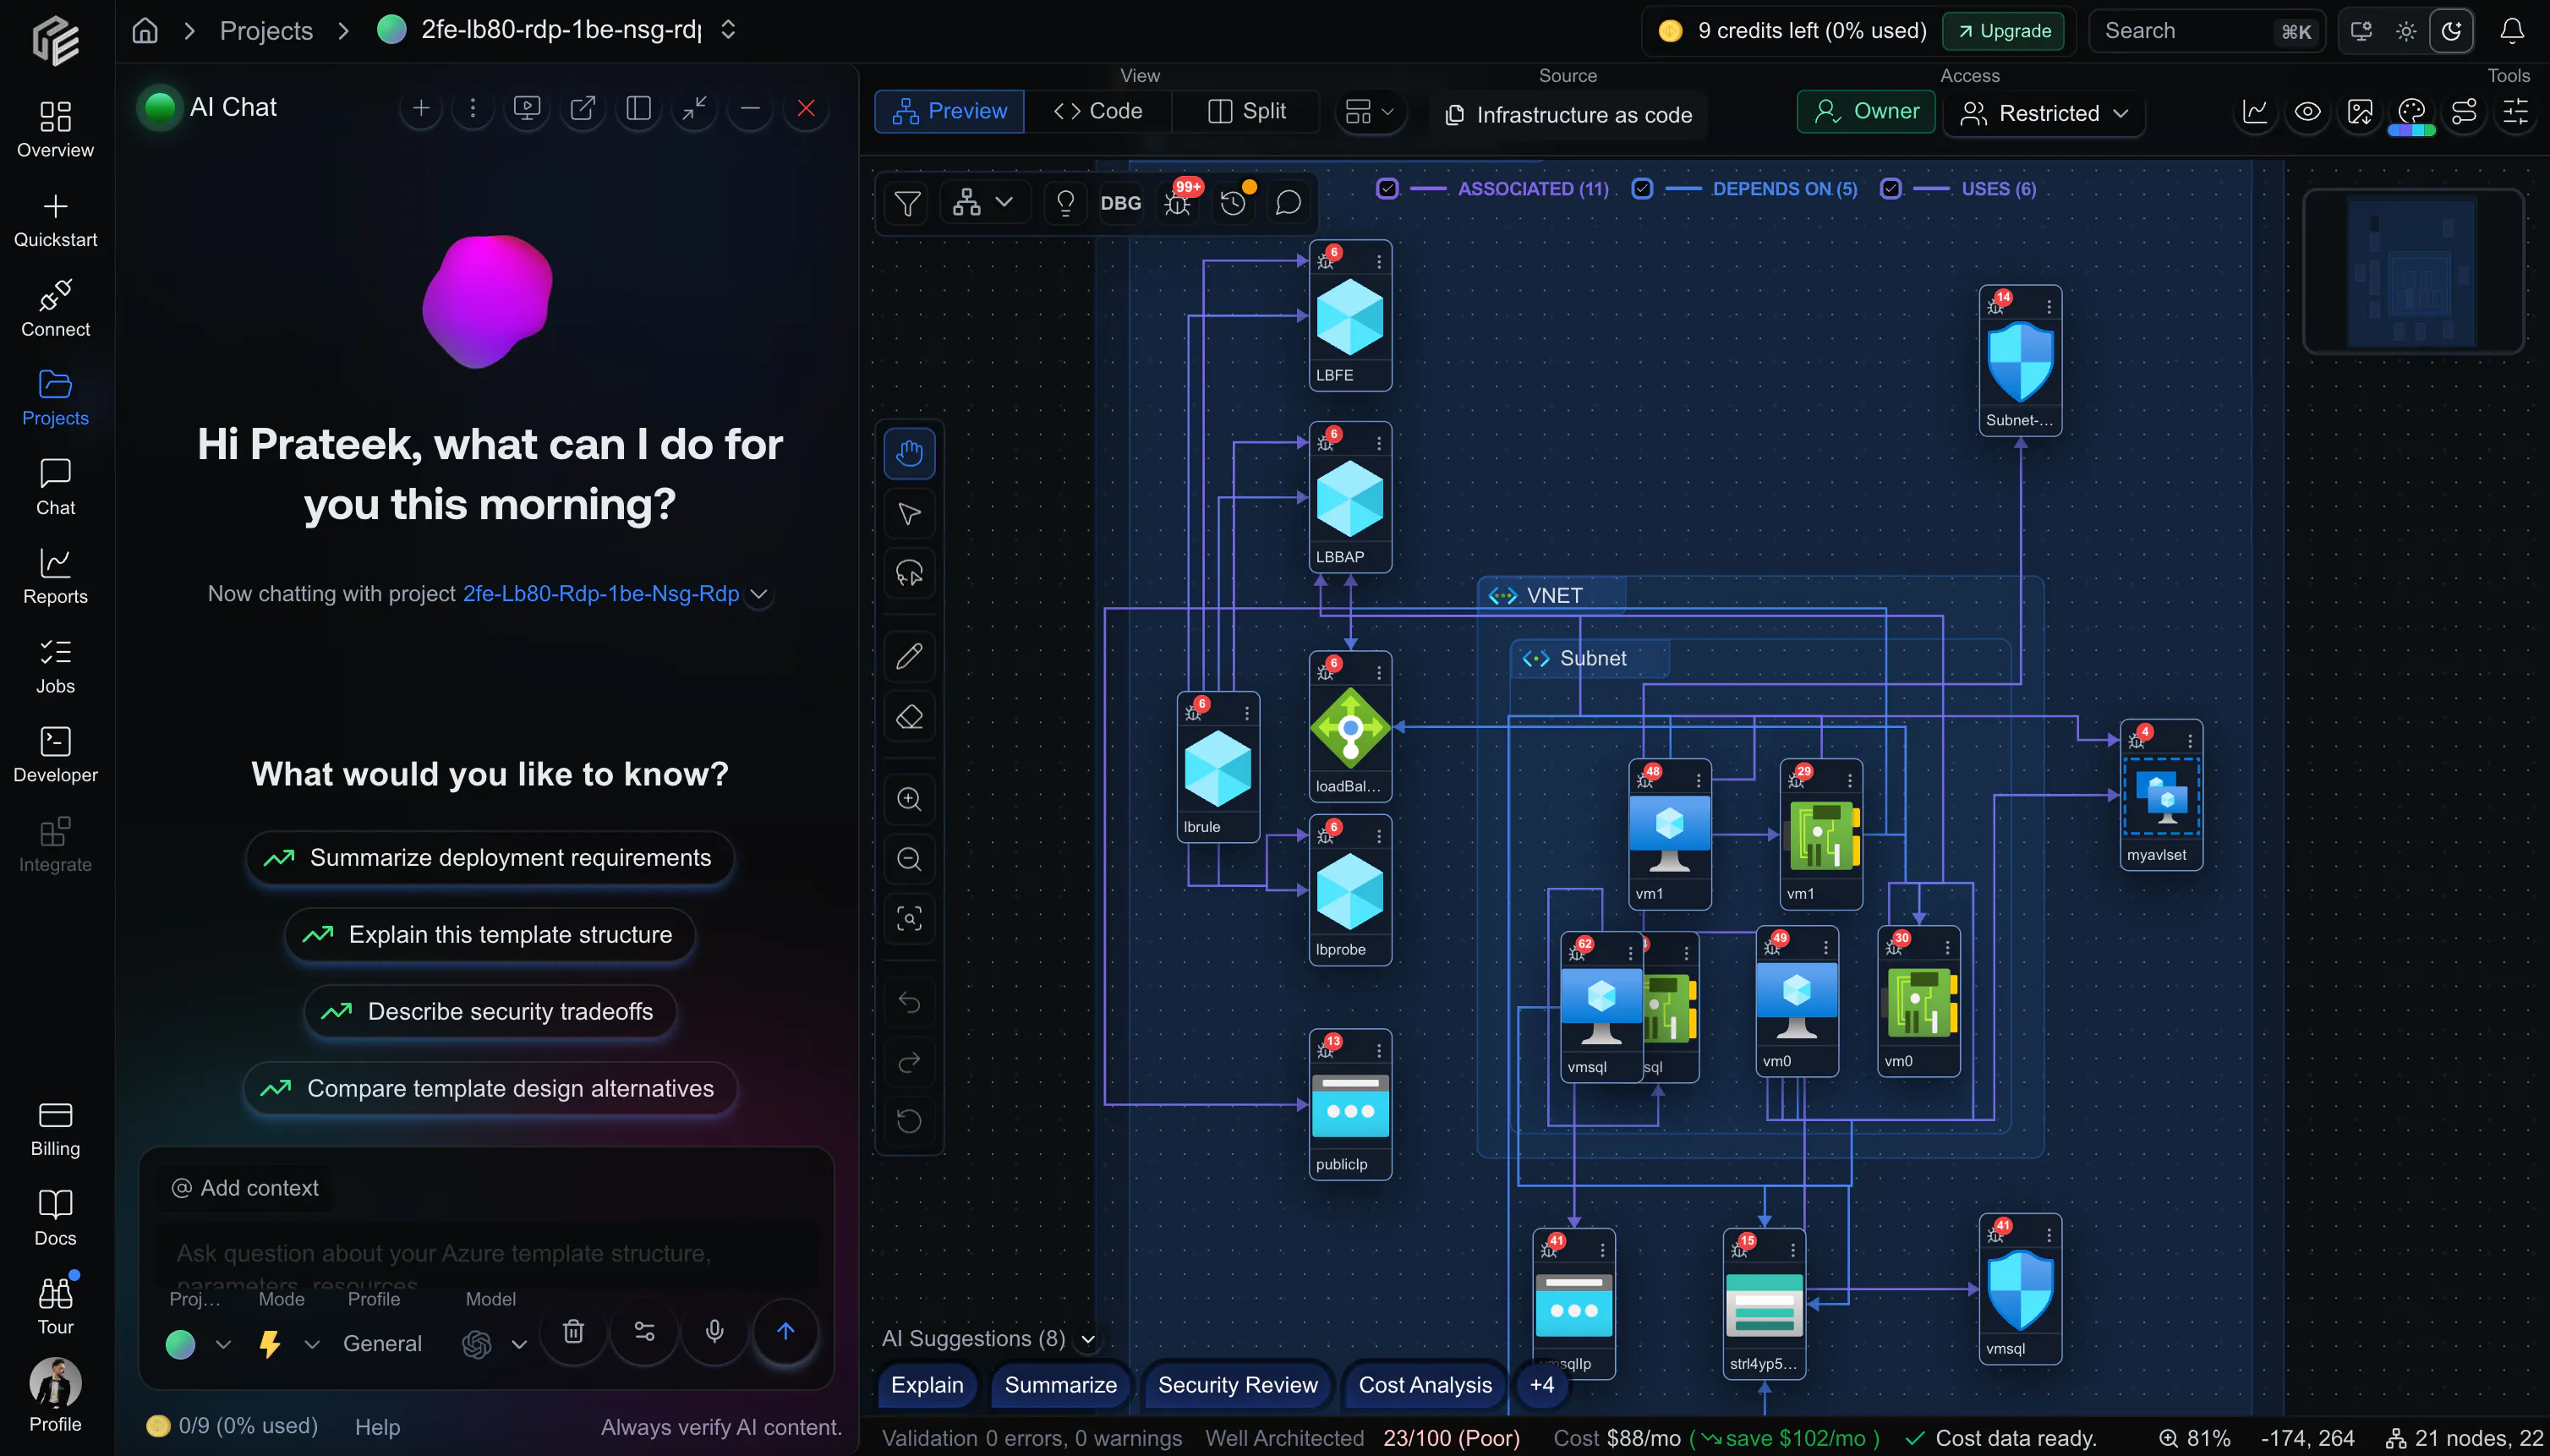Open the sliders settings tool at top right
The image size is (2550, 1456).
tap(2515, 112)
